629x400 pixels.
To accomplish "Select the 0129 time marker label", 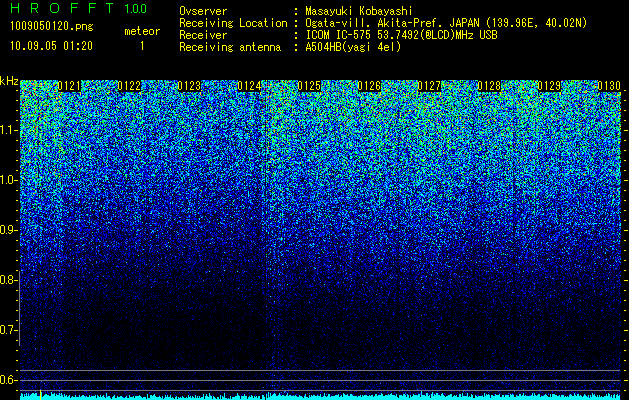I will pos(549,86).
